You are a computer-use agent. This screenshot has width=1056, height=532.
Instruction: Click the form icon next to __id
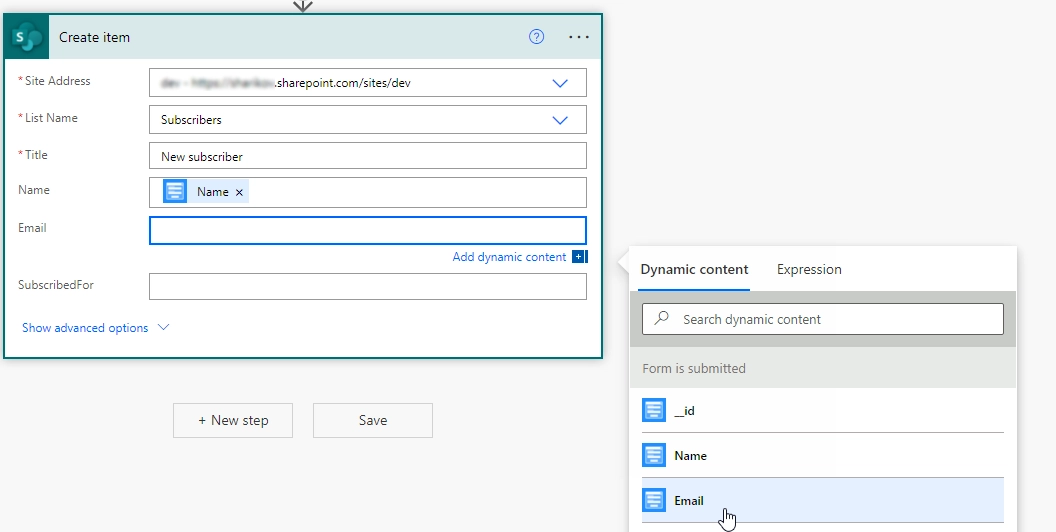(x=654, y=410)
